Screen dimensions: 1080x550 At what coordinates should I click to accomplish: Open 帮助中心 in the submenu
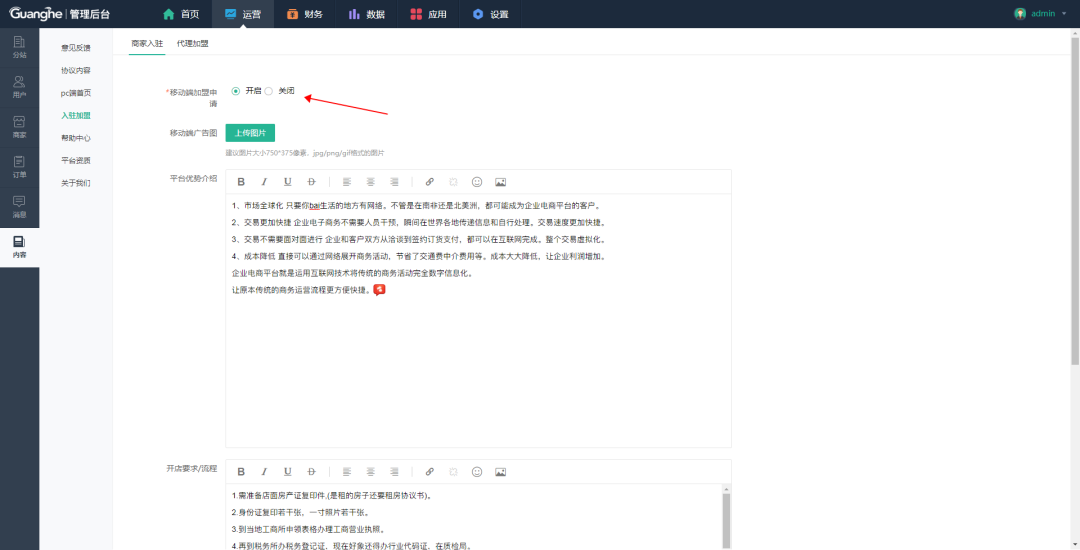[x=76, y=138]
